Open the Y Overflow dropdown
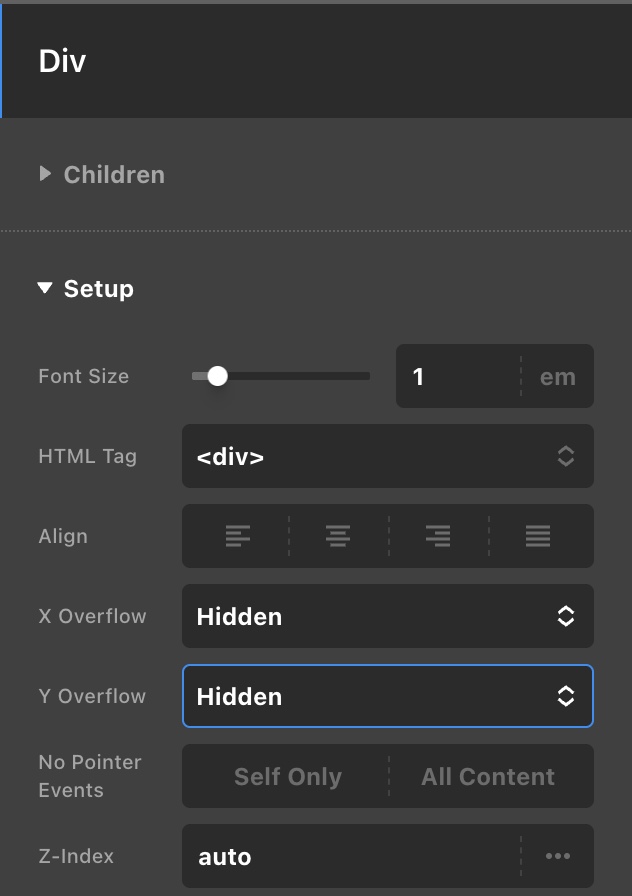This screenshot has height=896, width=632. (387, 696)
